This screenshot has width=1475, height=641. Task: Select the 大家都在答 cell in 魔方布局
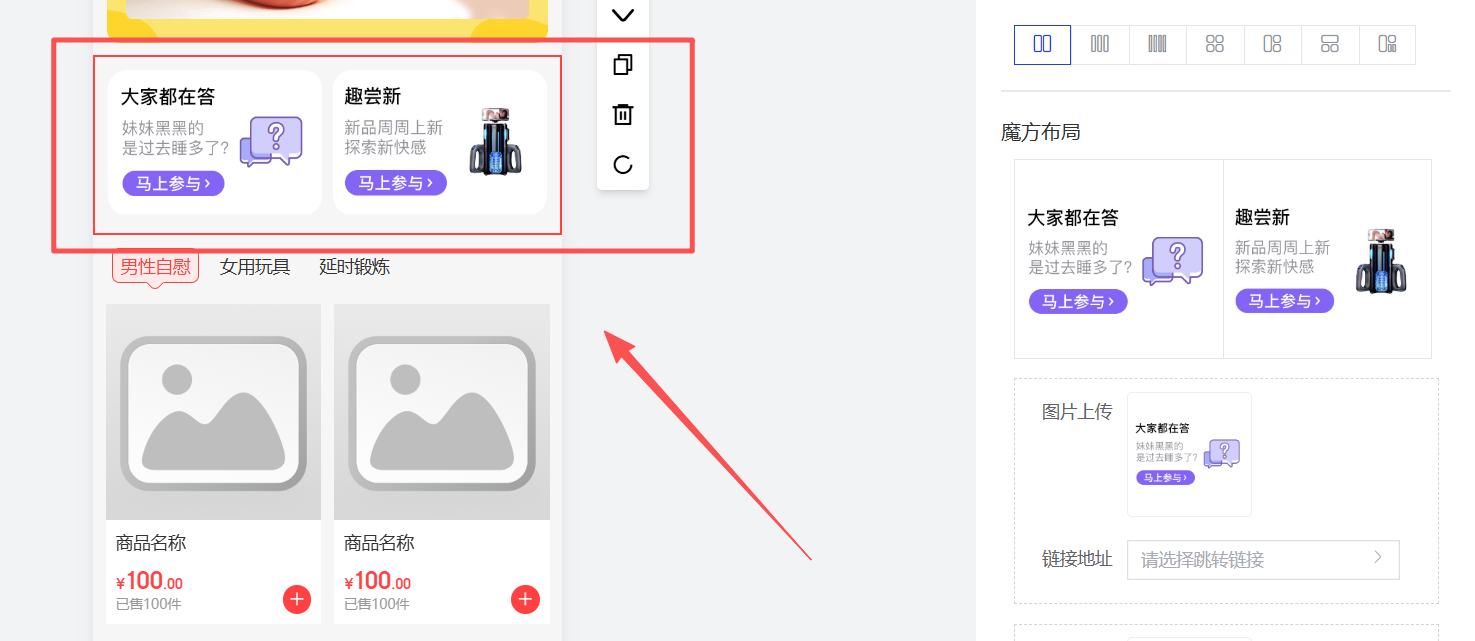point(1119,259)
